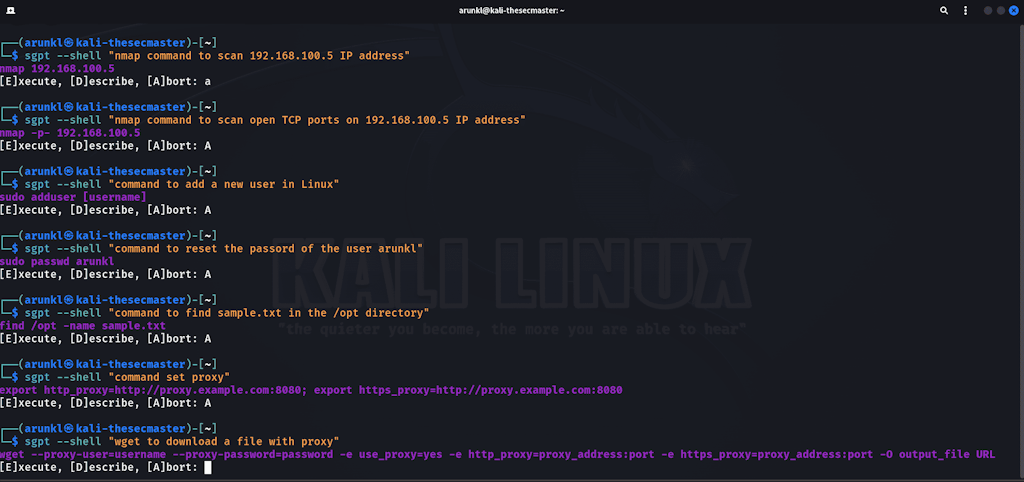The height and width of the screenshot is (482, 1024).
Task: Click the sgpt command about scanning open TCP ports
Action: [275, 120]
